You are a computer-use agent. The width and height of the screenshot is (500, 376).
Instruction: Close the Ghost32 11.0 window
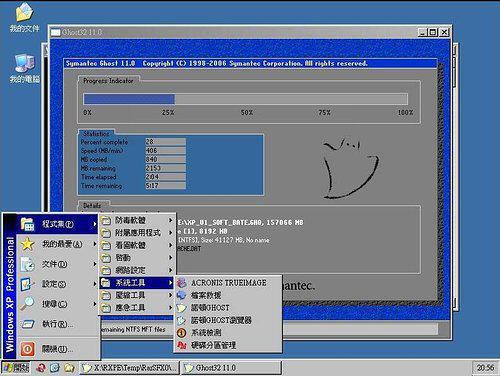coord(444,32)
